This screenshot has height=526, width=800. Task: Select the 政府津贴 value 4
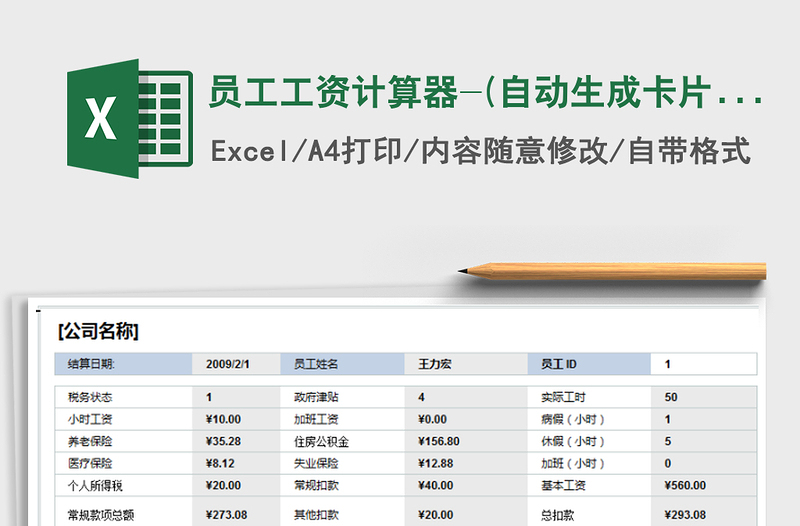click(466, 397)
